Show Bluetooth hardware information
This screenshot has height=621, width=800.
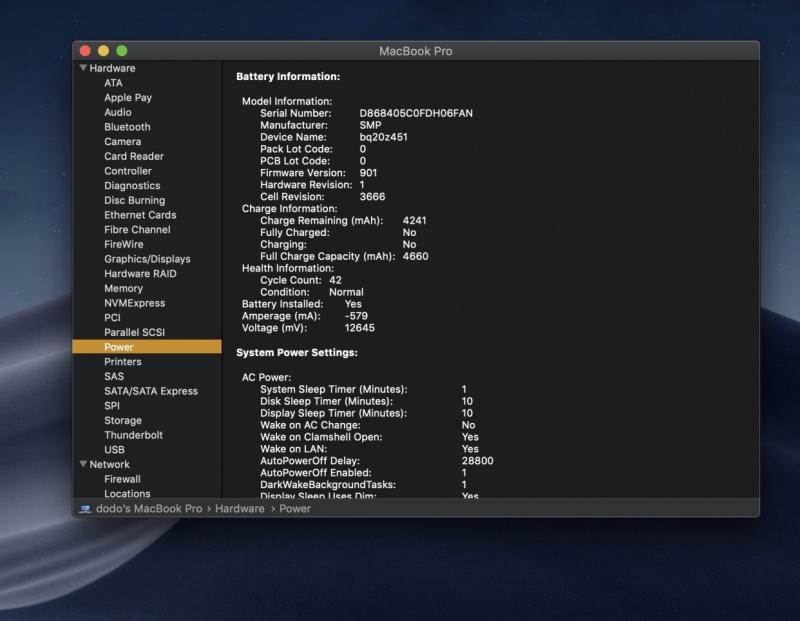127,127
